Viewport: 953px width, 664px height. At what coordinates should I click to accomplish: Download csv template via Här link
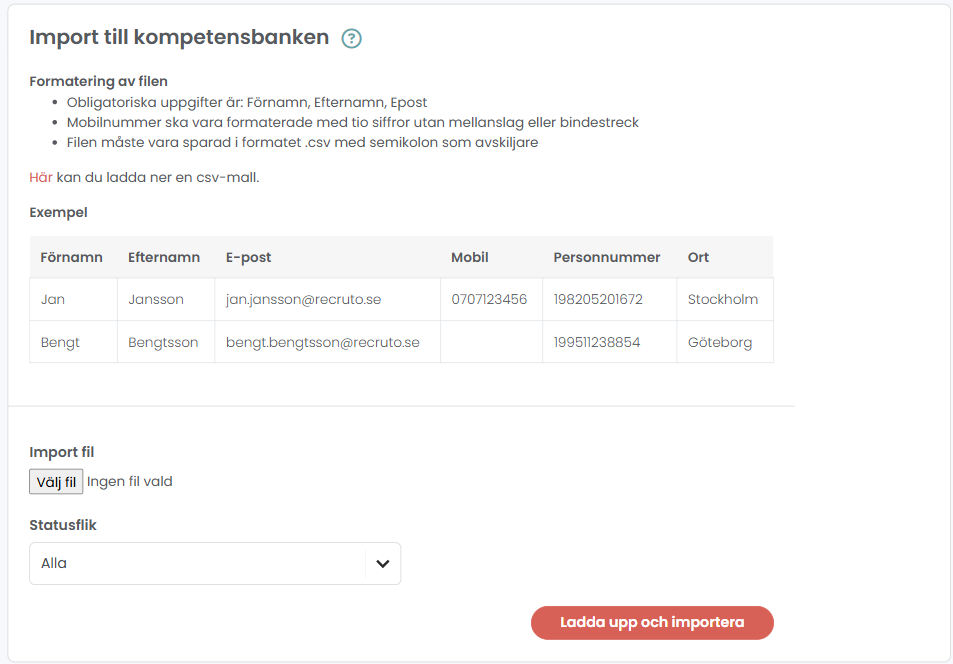click(41, 178)
